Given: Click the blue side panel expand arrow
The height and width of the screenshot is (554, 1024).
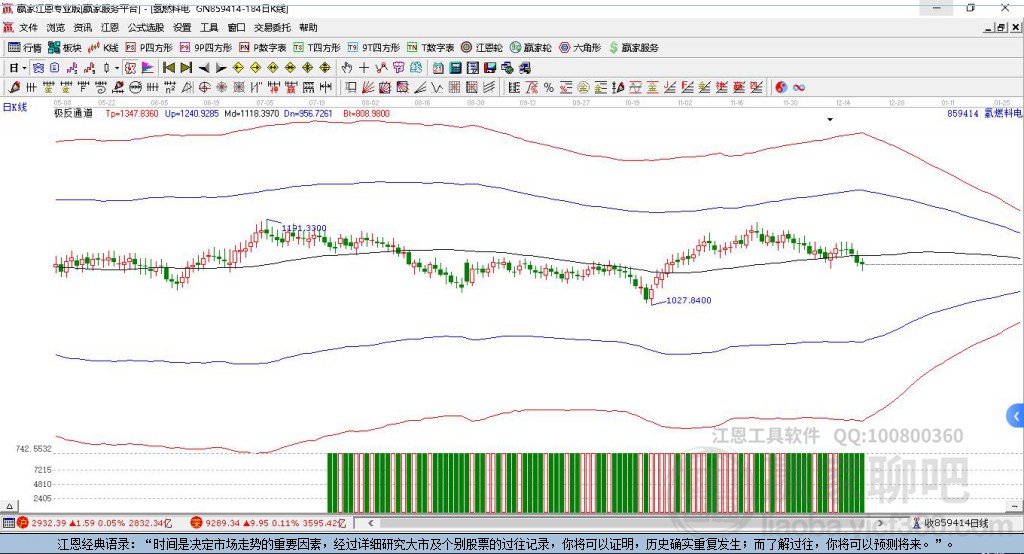Looking at the screenshot, I should pos(1016,415).
